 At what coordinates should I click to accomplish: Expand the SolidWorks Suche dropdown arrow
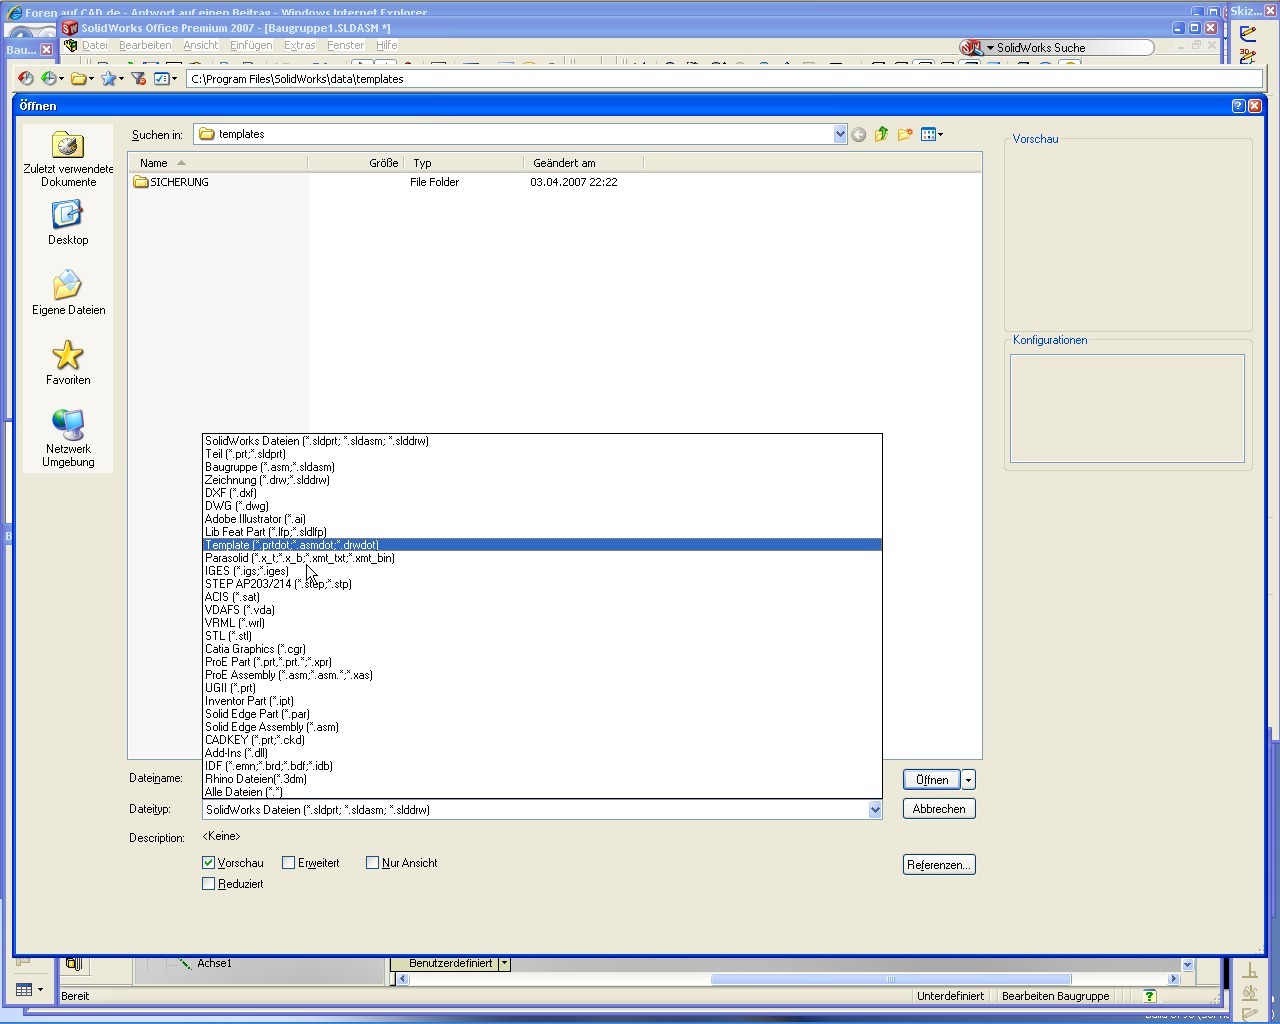click(990, 48)
